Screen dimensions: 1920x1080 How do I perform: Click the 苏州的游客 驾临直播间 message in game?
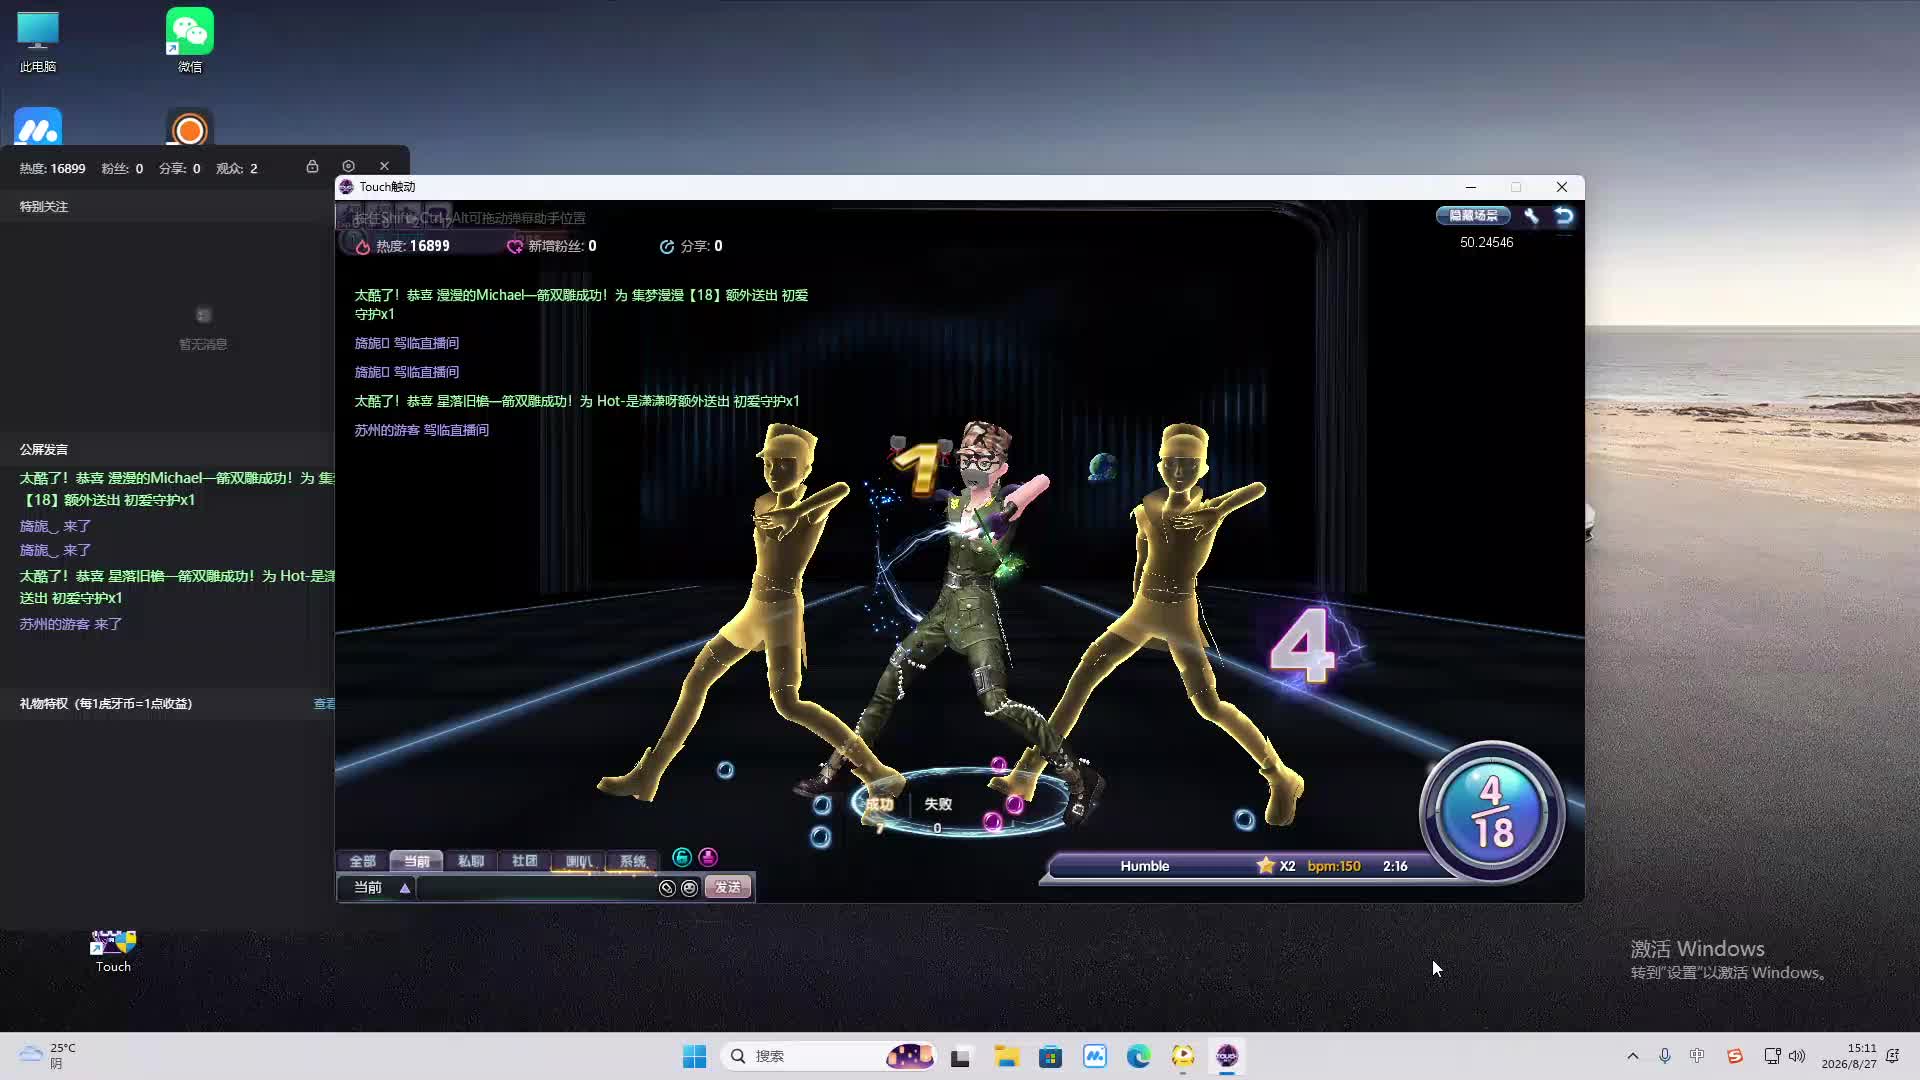coord(421,430)
